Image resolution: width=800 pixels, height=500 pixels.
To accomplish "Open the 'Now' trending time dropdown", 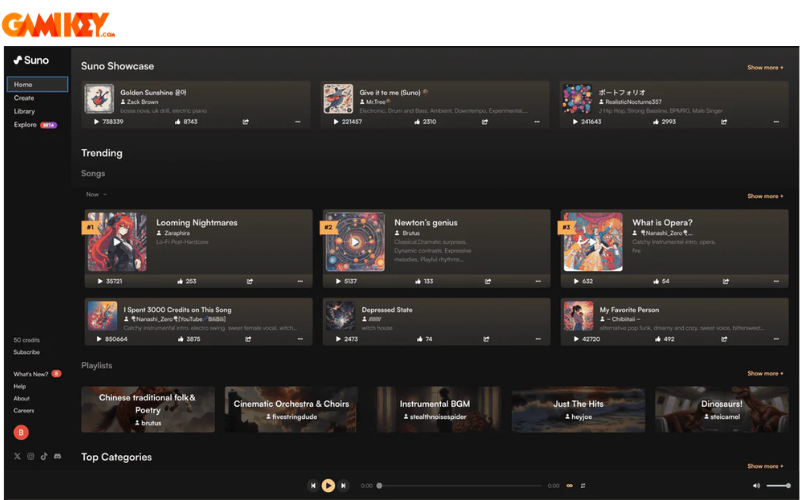I will click(96, 194).
